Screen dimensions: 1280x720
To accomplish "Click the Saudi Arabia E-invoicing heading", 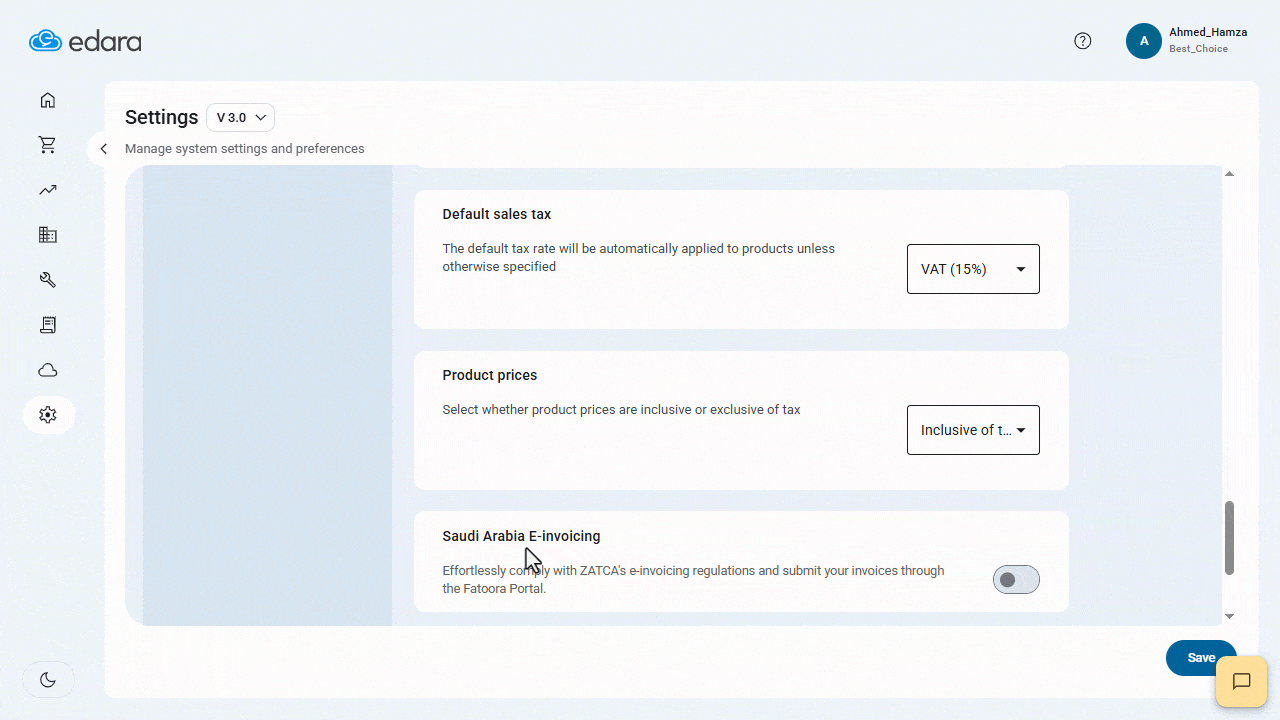I will (x=522, y=536).
